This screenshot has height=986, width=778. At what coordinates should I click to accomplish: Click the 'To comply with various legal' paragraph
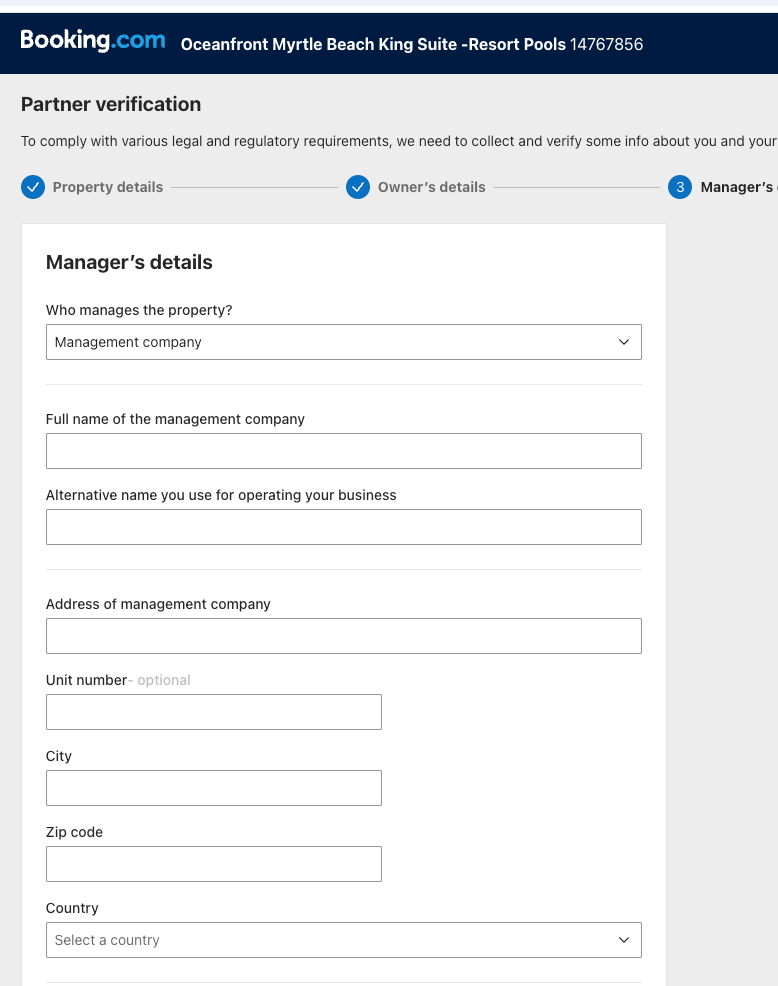(x=399, y=141)
